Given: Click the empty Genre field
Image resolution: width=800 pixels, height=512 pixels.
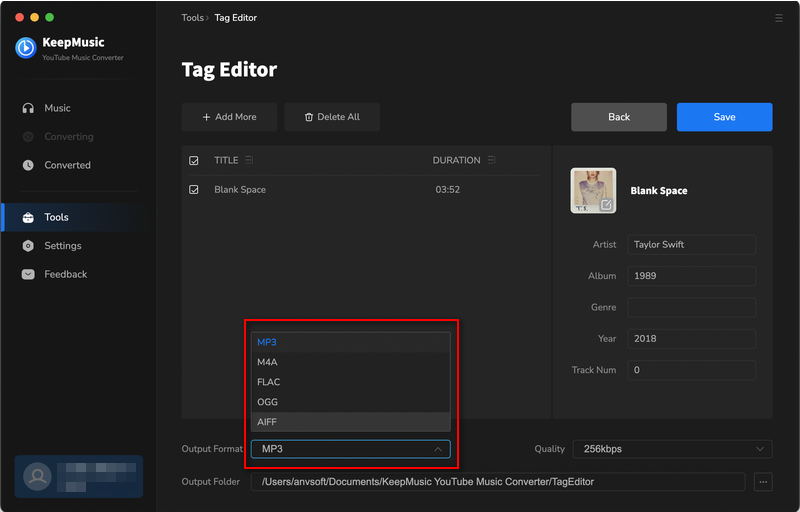Looking at the screenshot, I should coord(691,308).
